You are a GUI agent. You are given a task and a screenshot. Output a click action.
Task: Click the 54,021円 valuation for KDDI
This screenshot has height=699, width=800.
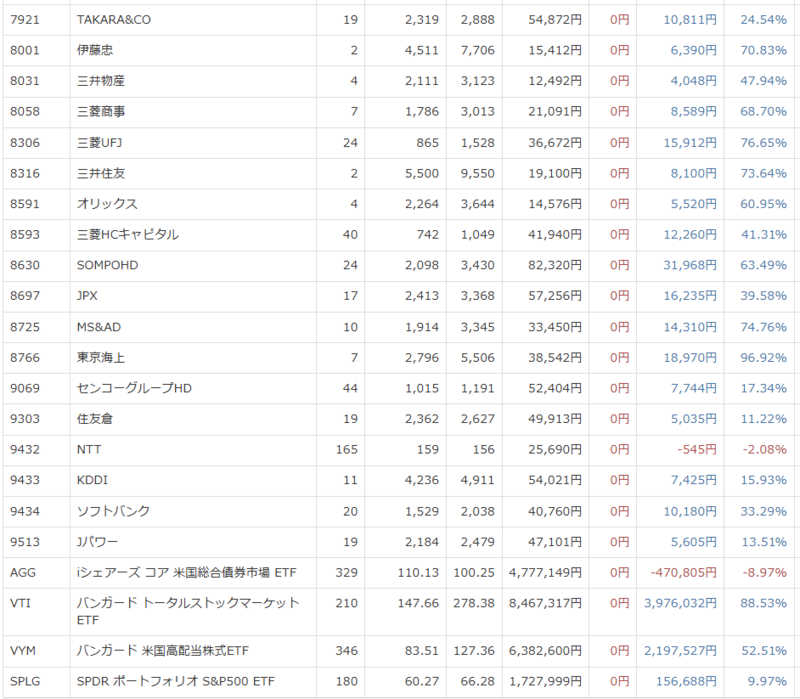(x=555, y=480)
